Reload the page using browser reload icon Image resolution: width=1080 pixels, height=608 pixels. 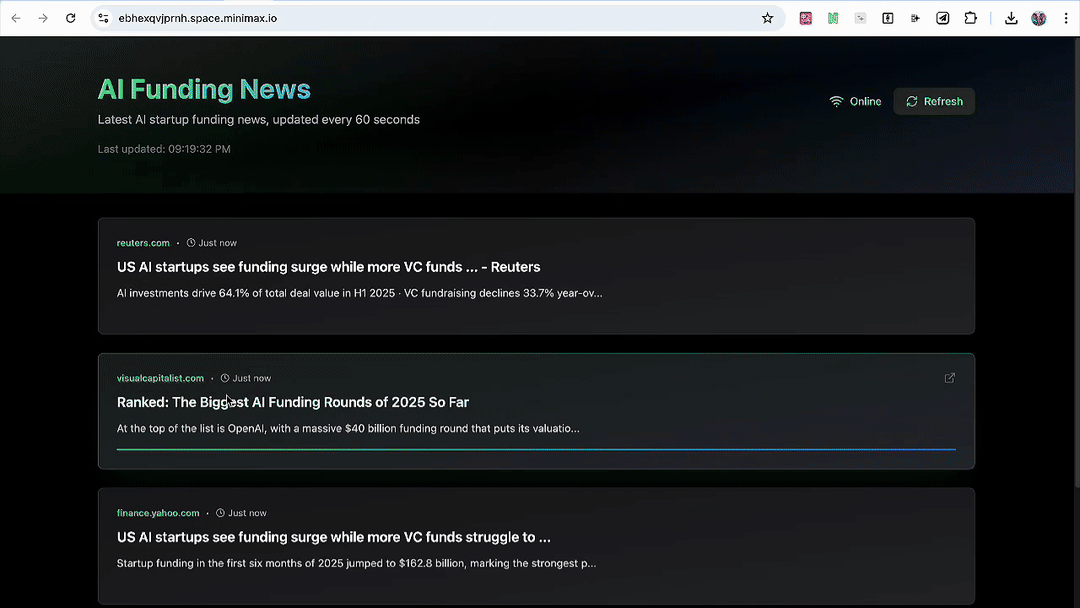[70, 18]
